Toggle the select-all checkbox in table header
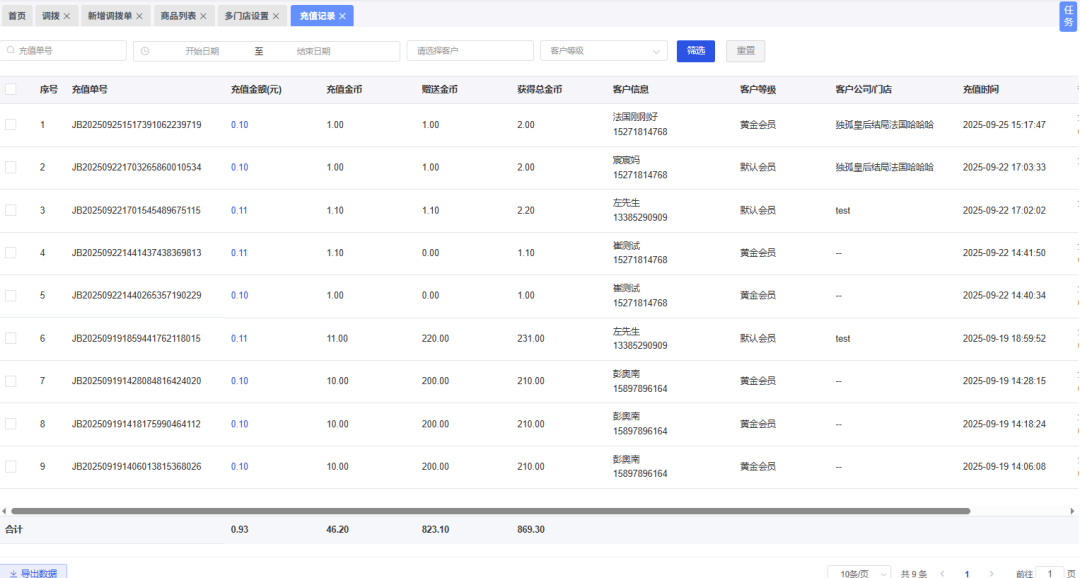The image size is (1080, 578). (x=11, y=89)
